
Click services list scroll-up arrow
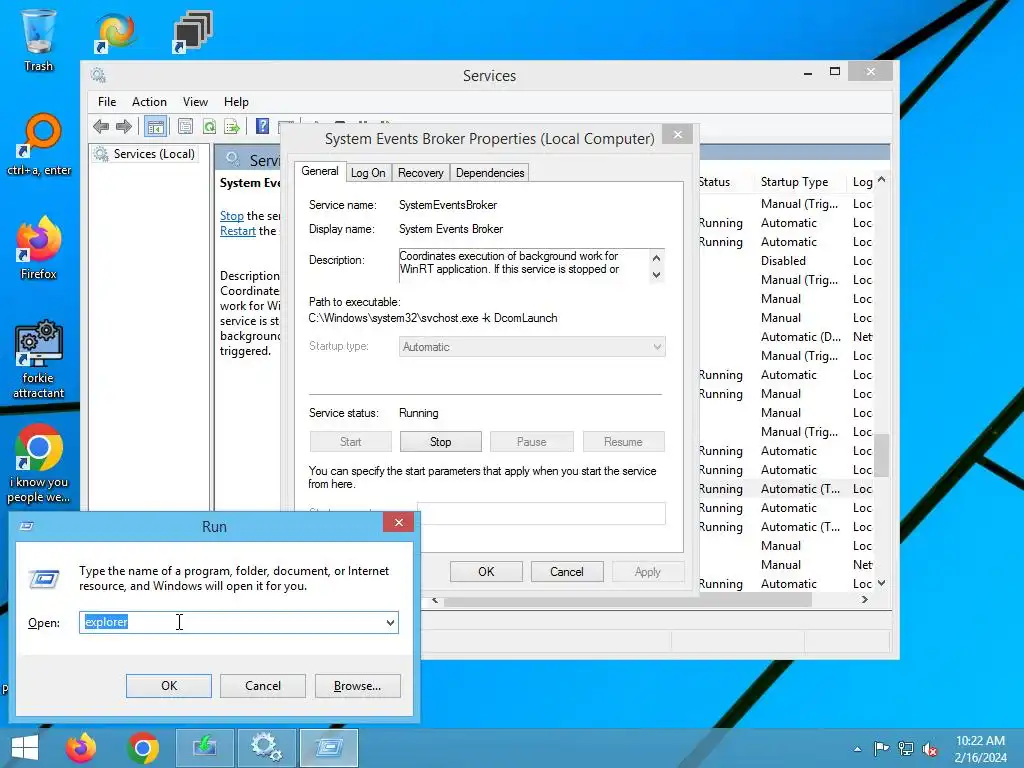point(882,180)
